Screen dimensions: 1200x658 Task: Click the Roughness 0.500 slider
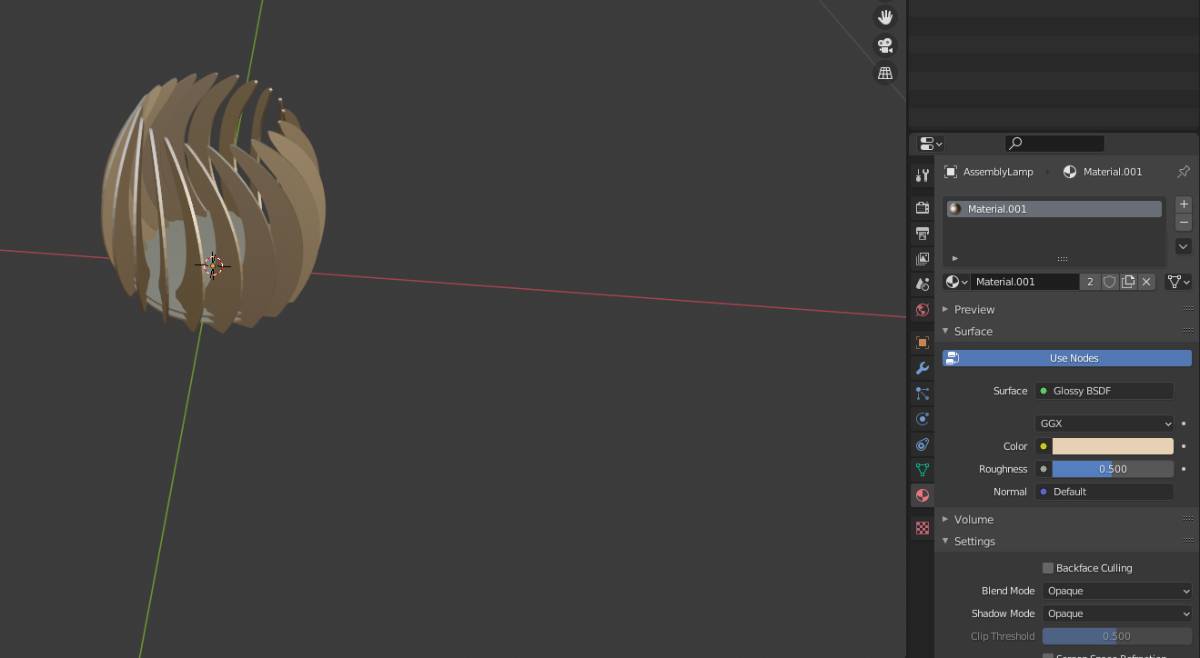tap(1112, 469)
